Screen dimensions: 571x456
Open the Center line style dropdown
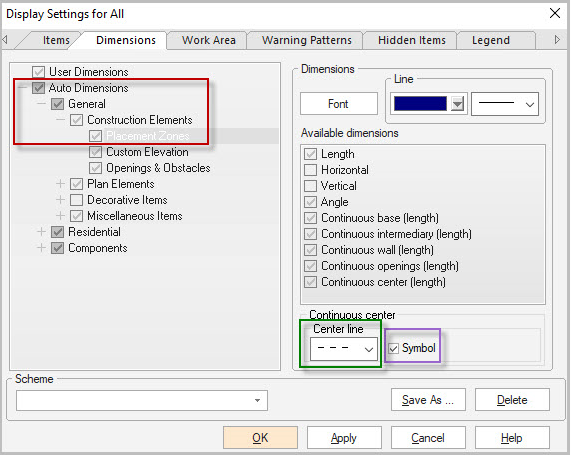(x=344, y=349)
